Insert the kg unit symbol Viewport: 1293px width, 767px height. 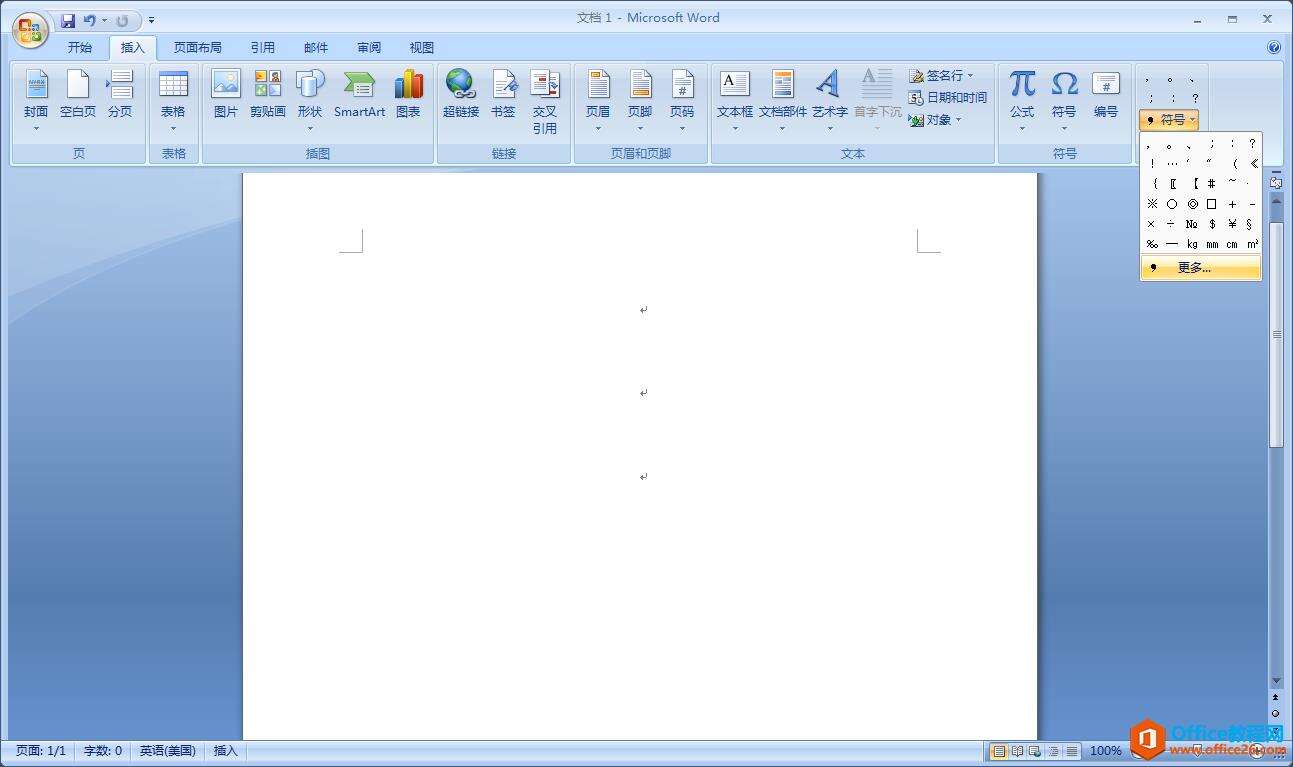pos(1192,244)
